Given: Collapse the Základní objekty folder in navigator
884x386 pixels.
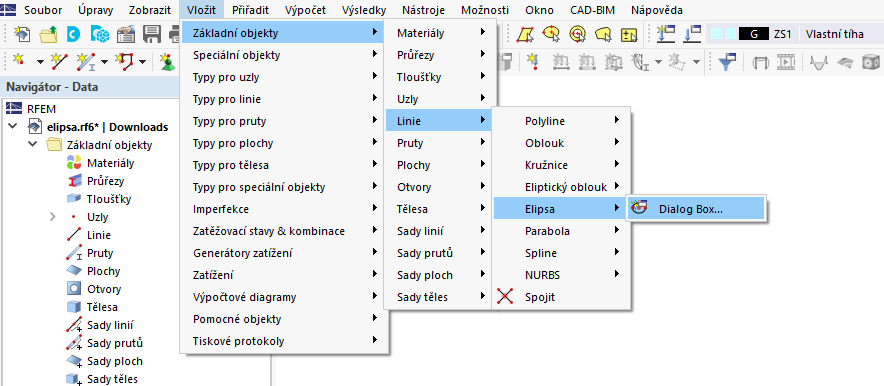Looking at the screenshot, I should [x=33, y=145].
